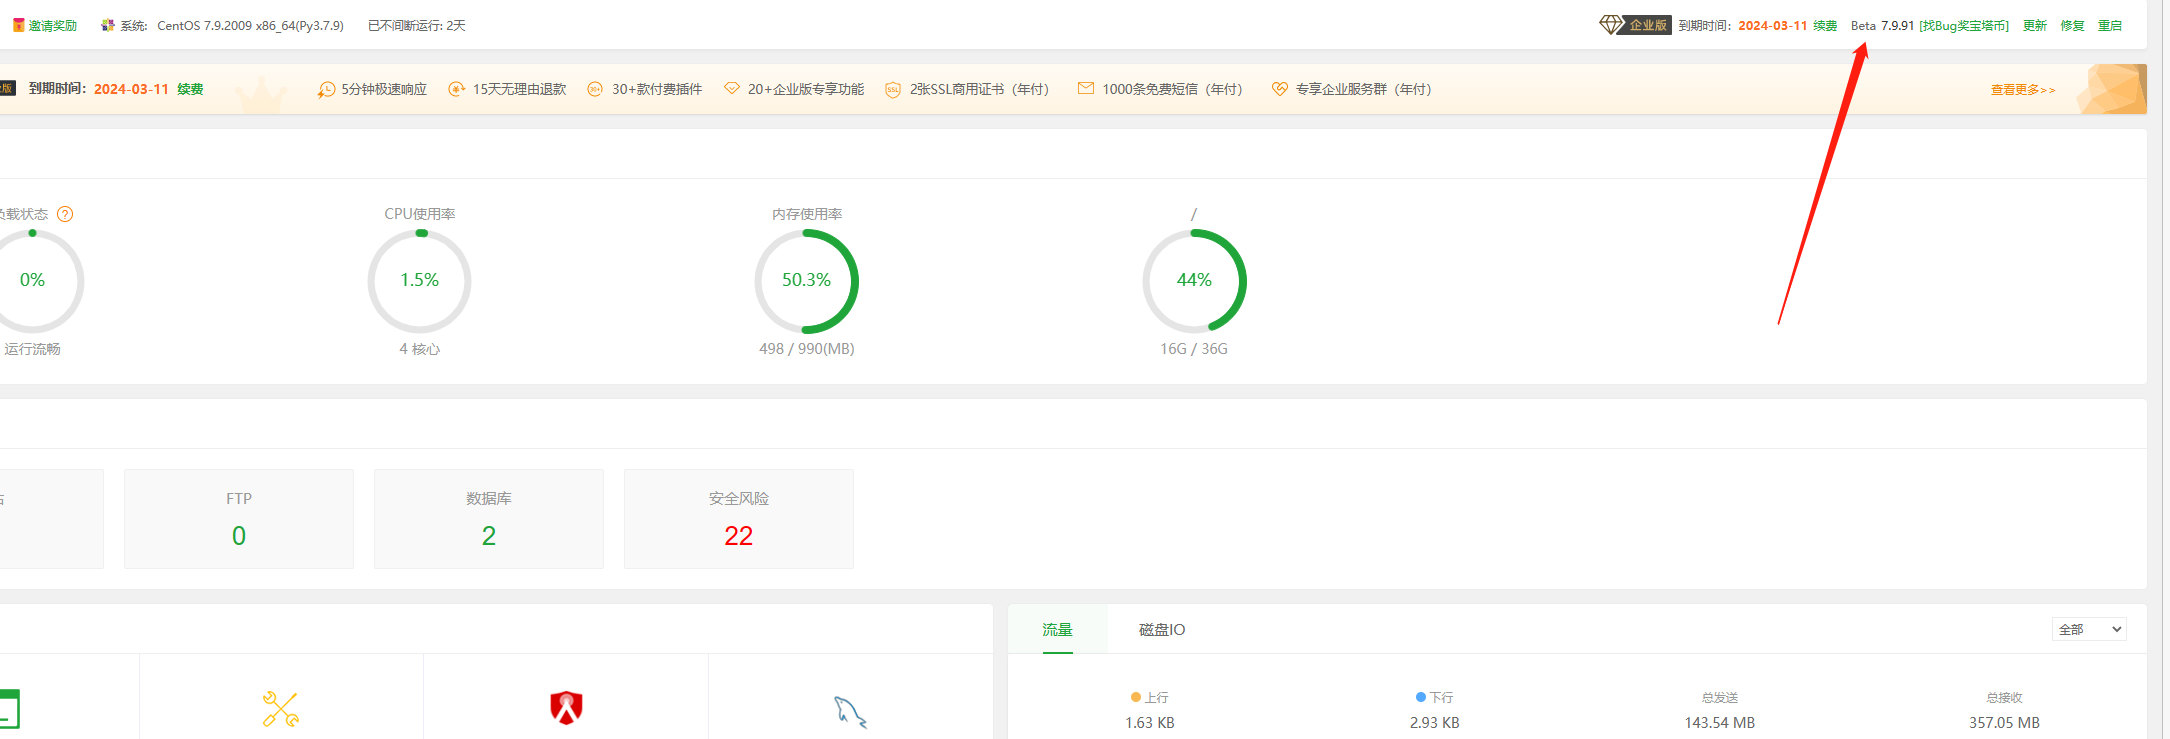Click the 5分钟极速响应 clock icon

tap(326, 89)
